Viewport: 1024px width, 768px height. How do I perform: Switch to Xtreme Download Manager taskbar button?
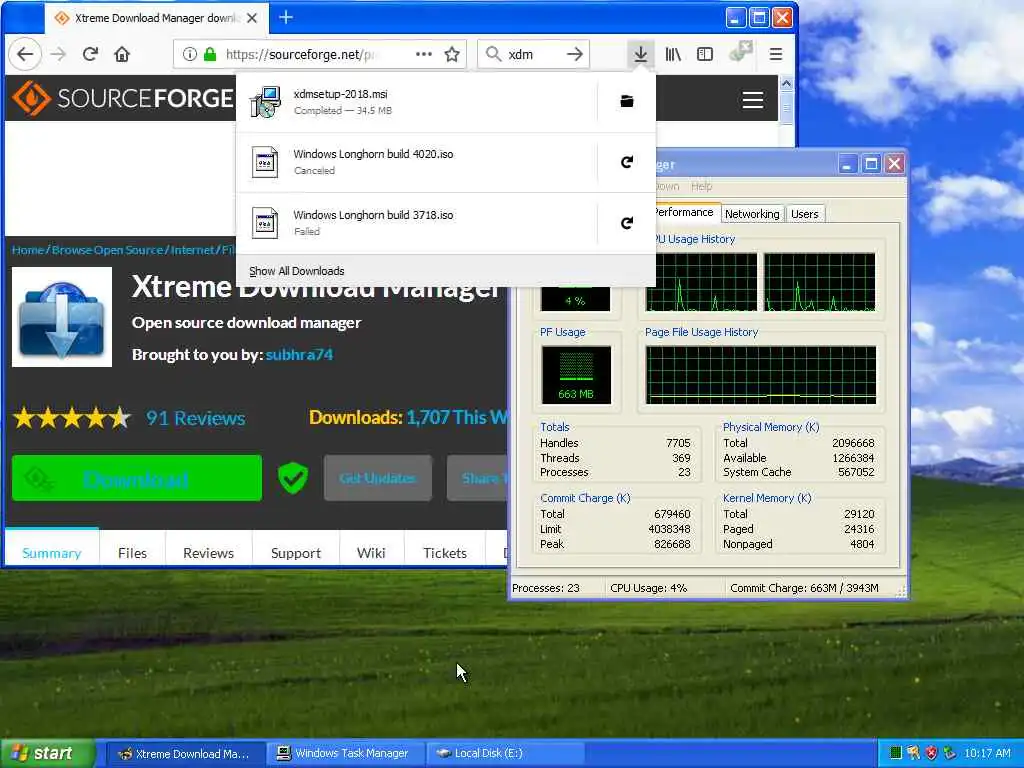[x=185, y=754]
